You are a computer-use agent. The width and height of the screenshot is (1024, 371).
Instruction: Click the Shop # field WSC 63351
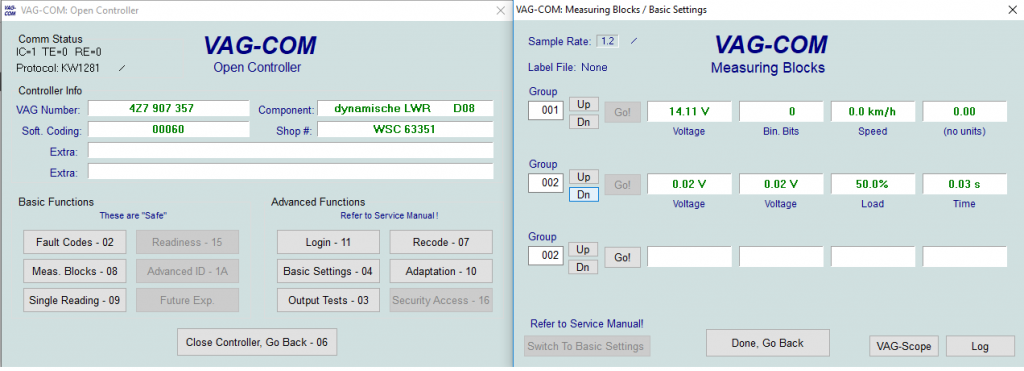tap(405, 129)
